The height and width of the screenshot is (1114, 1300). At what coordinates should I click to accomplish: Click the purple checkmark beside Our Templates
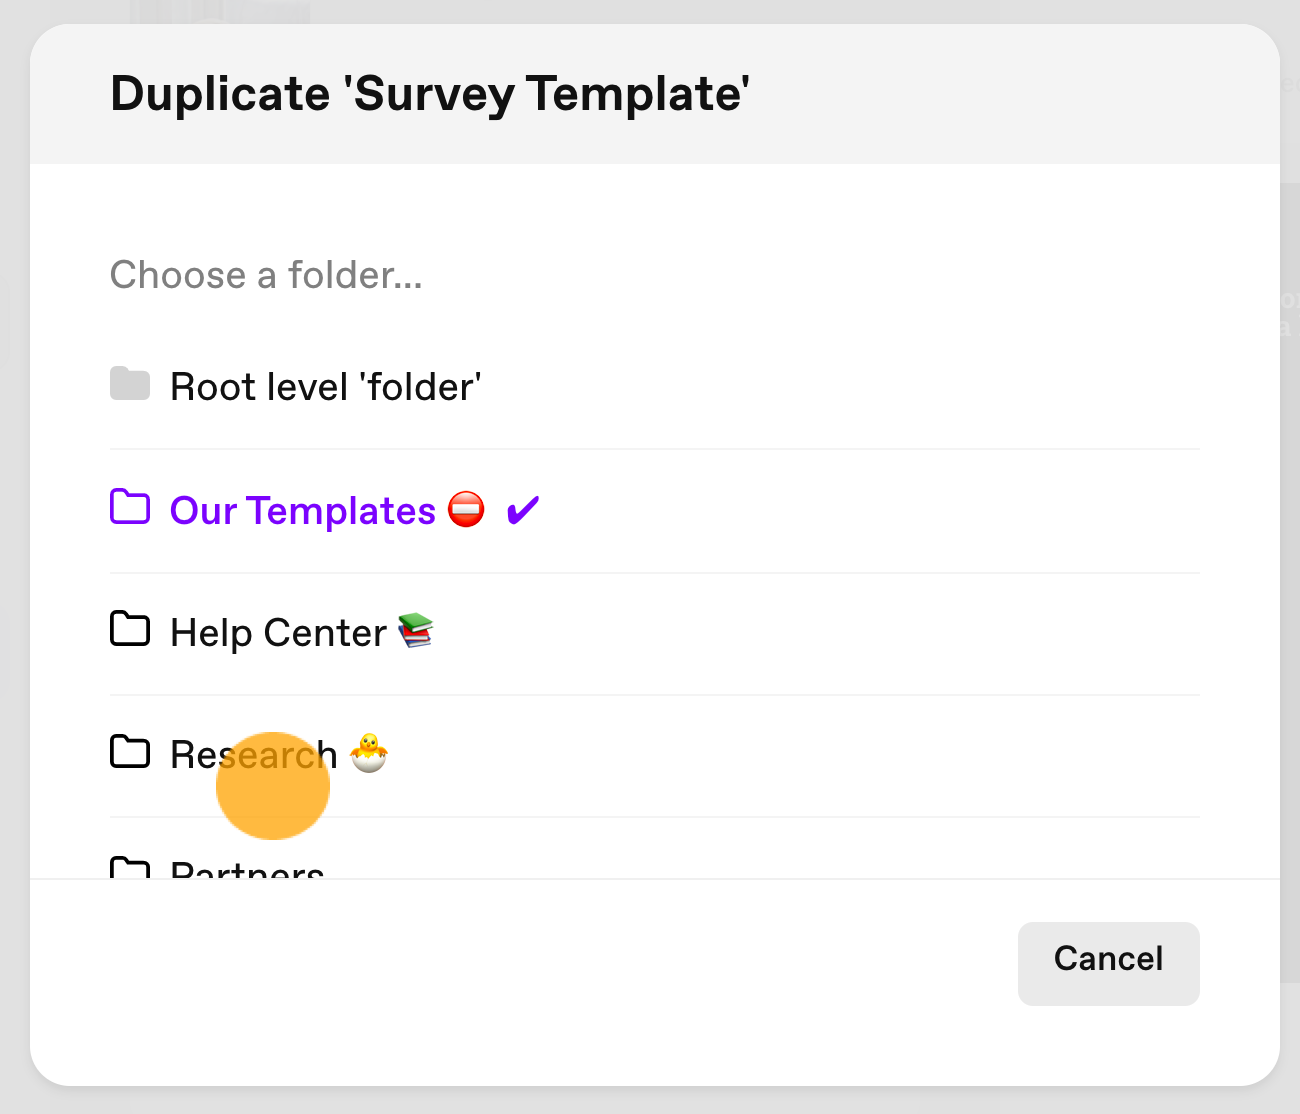(x=522, y=510)
